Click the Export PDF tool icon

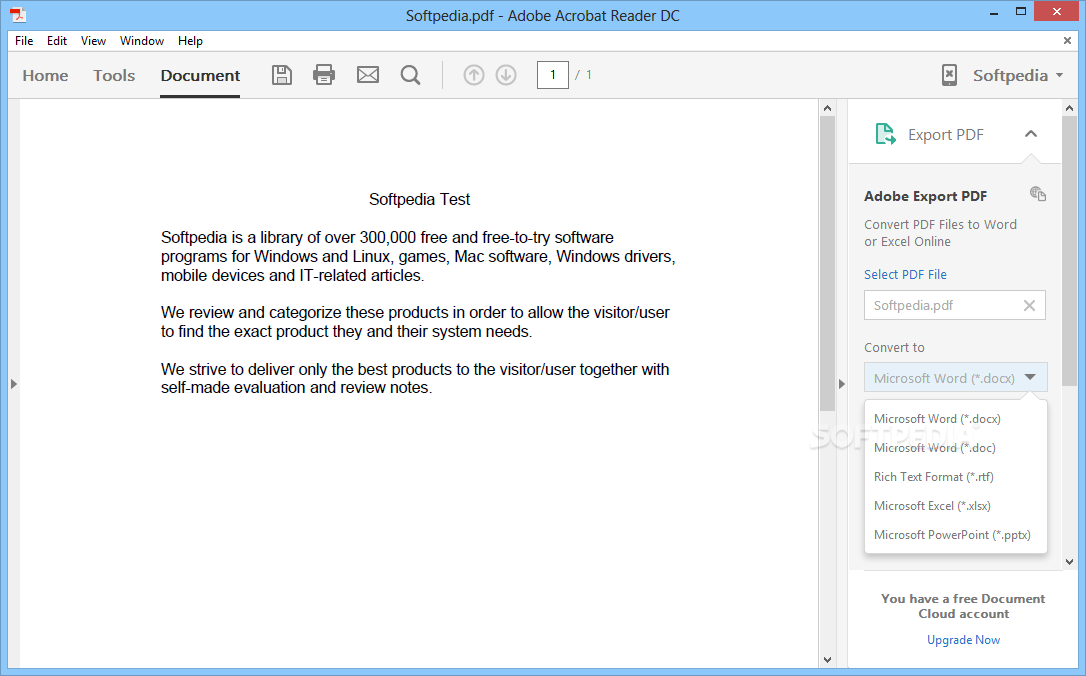[885, 134]
